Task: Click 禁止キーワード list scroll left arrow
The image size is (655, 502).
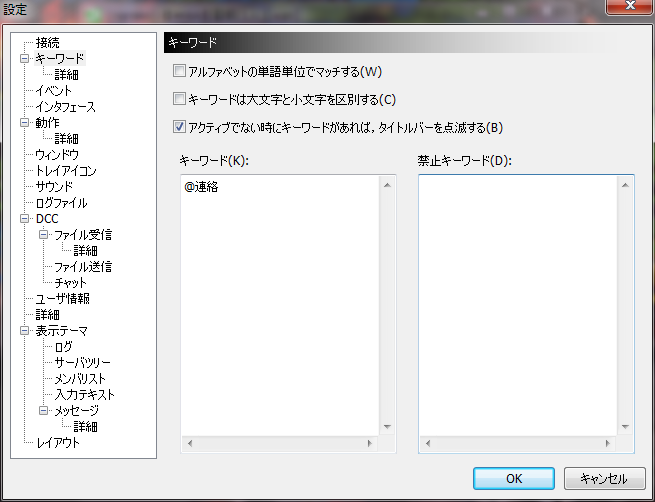Action: pos(428,444)
